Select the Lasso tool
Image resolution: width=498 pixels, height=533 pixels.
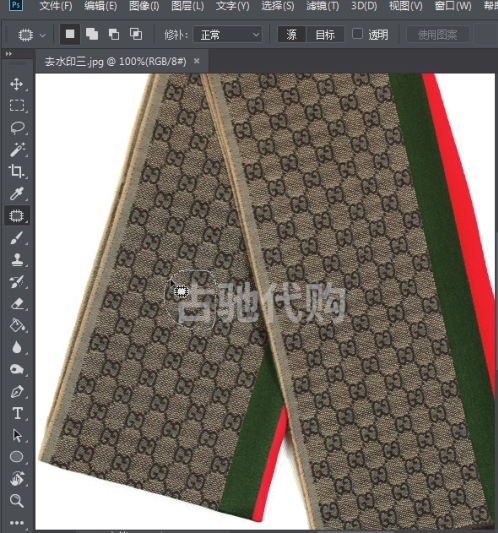pyautogui.click(x=16, y=127)
